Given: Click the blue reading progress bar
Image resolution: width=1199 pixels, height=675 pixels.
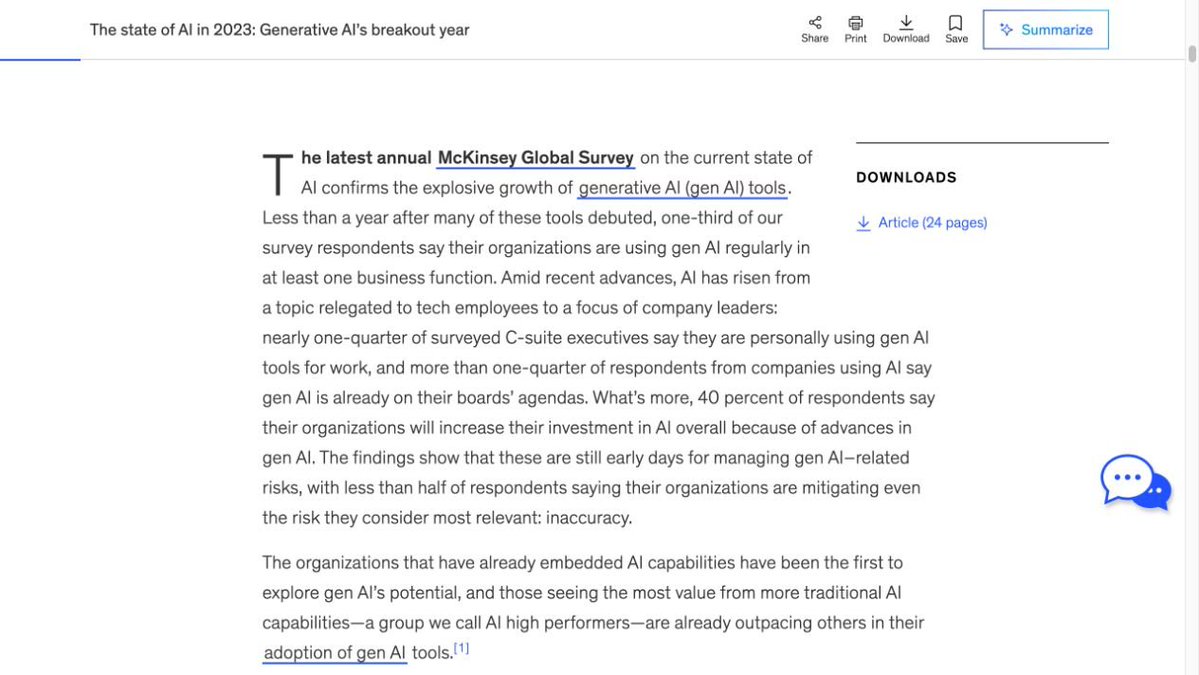Looking at the screenshot, I should tap(40, 60).
